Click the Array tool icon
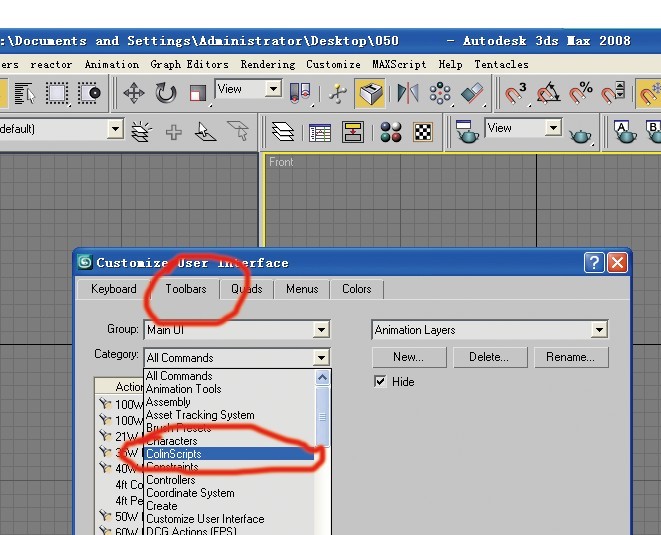 (x=440, y=93)
